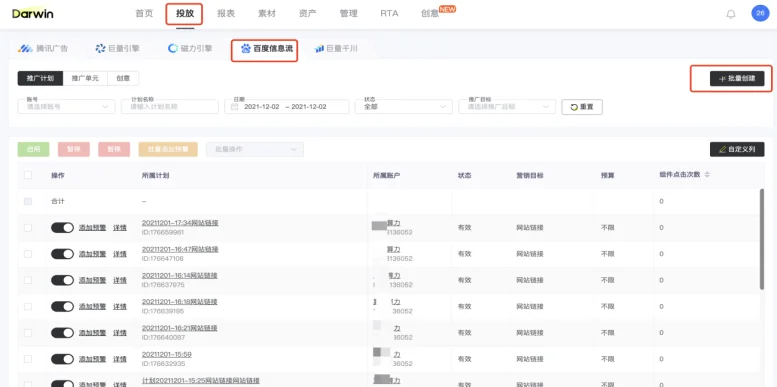Tick checkbox for plan 20211201-16:18网站链接

[28, 306]
